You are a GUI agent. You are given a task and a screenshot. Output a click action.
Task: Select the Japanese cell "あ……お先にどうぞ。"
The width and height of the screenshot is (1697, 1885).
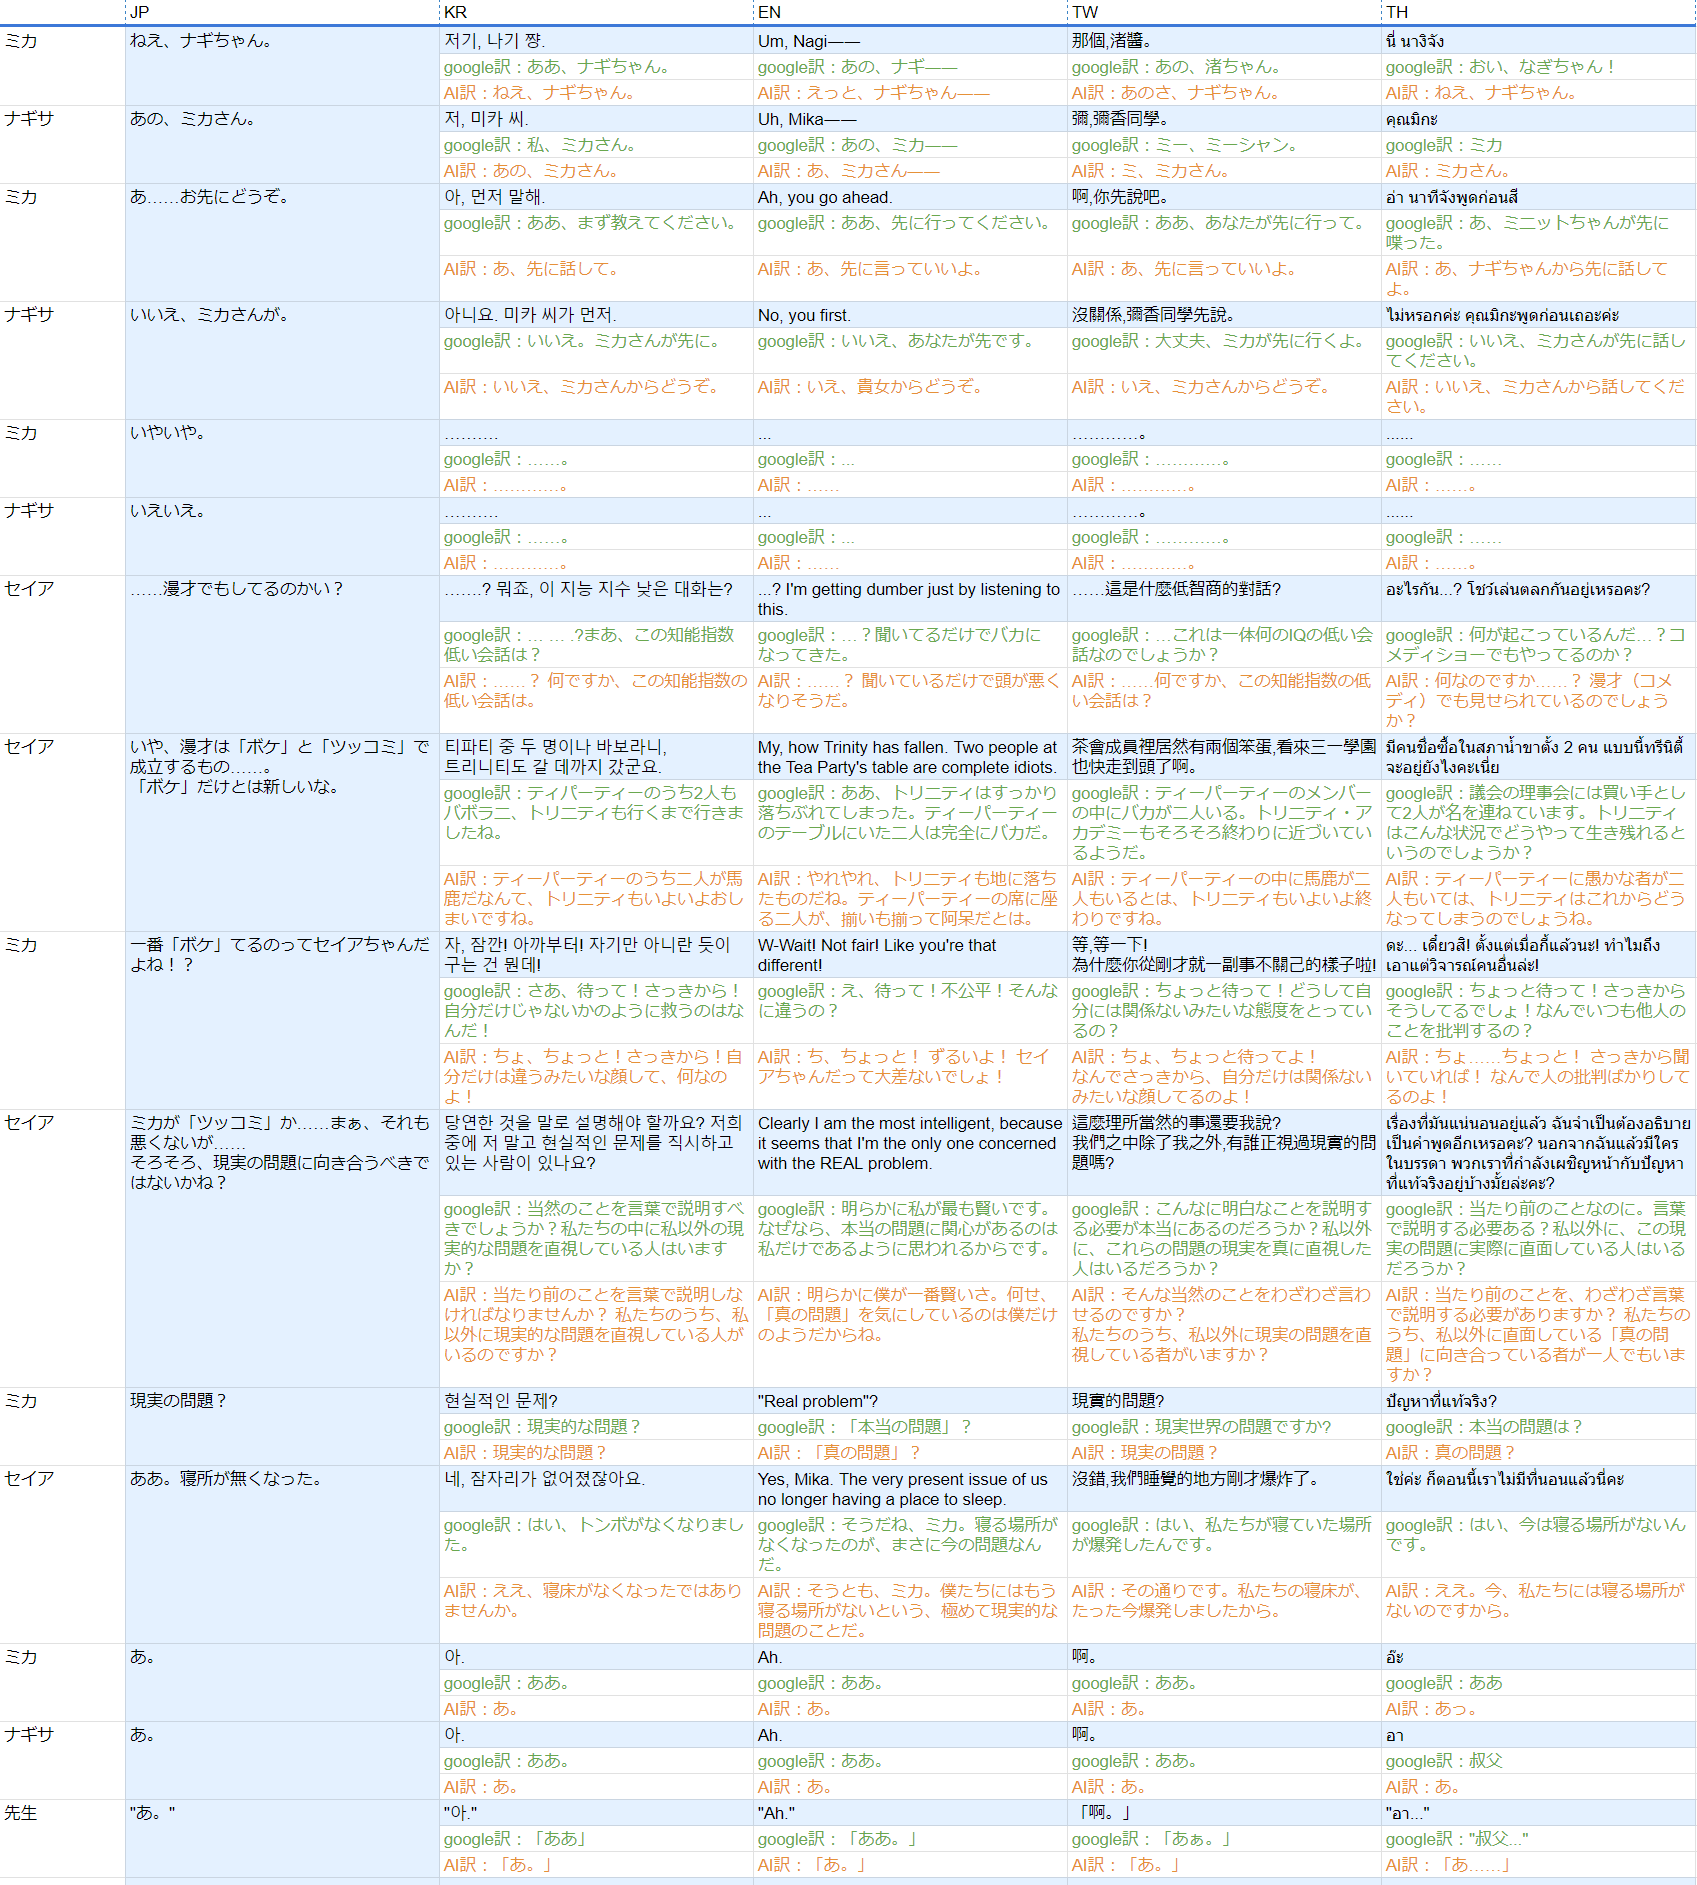point(282,197)
